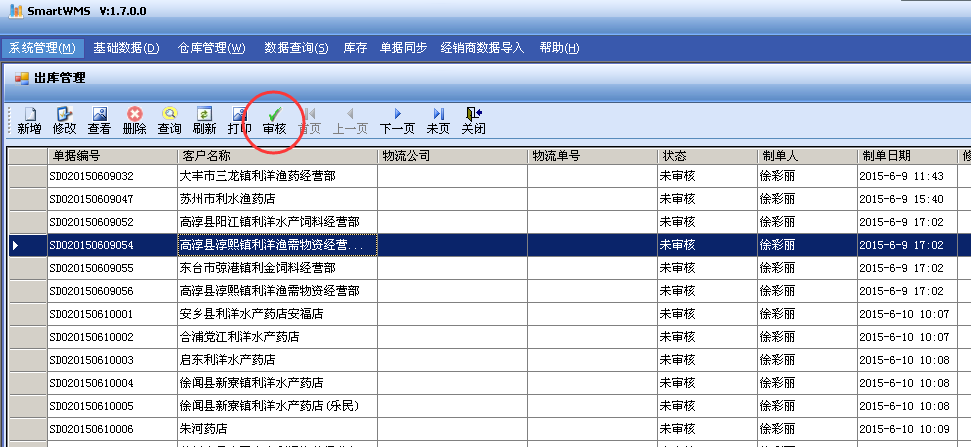The width and height of the screenshot is (971, 447).
Task: Sort by 单据编号 column header
Action: click(x=111, y=155)
